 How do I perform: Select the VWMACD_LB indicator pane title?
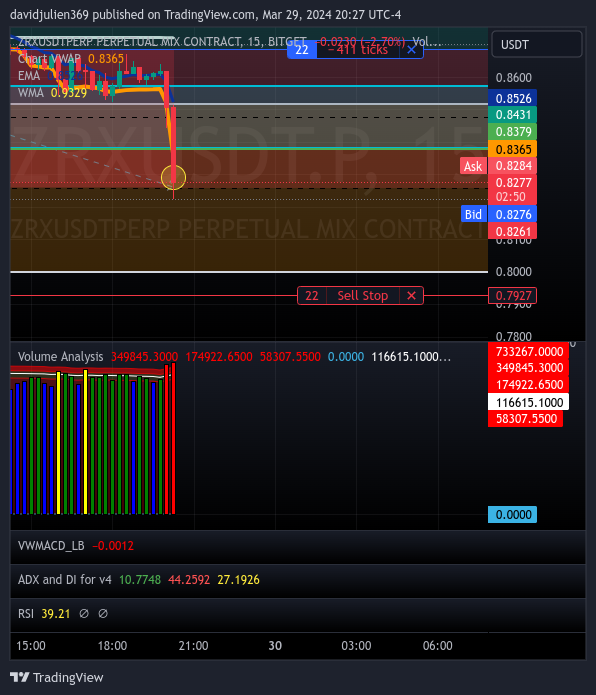[51, 546]
